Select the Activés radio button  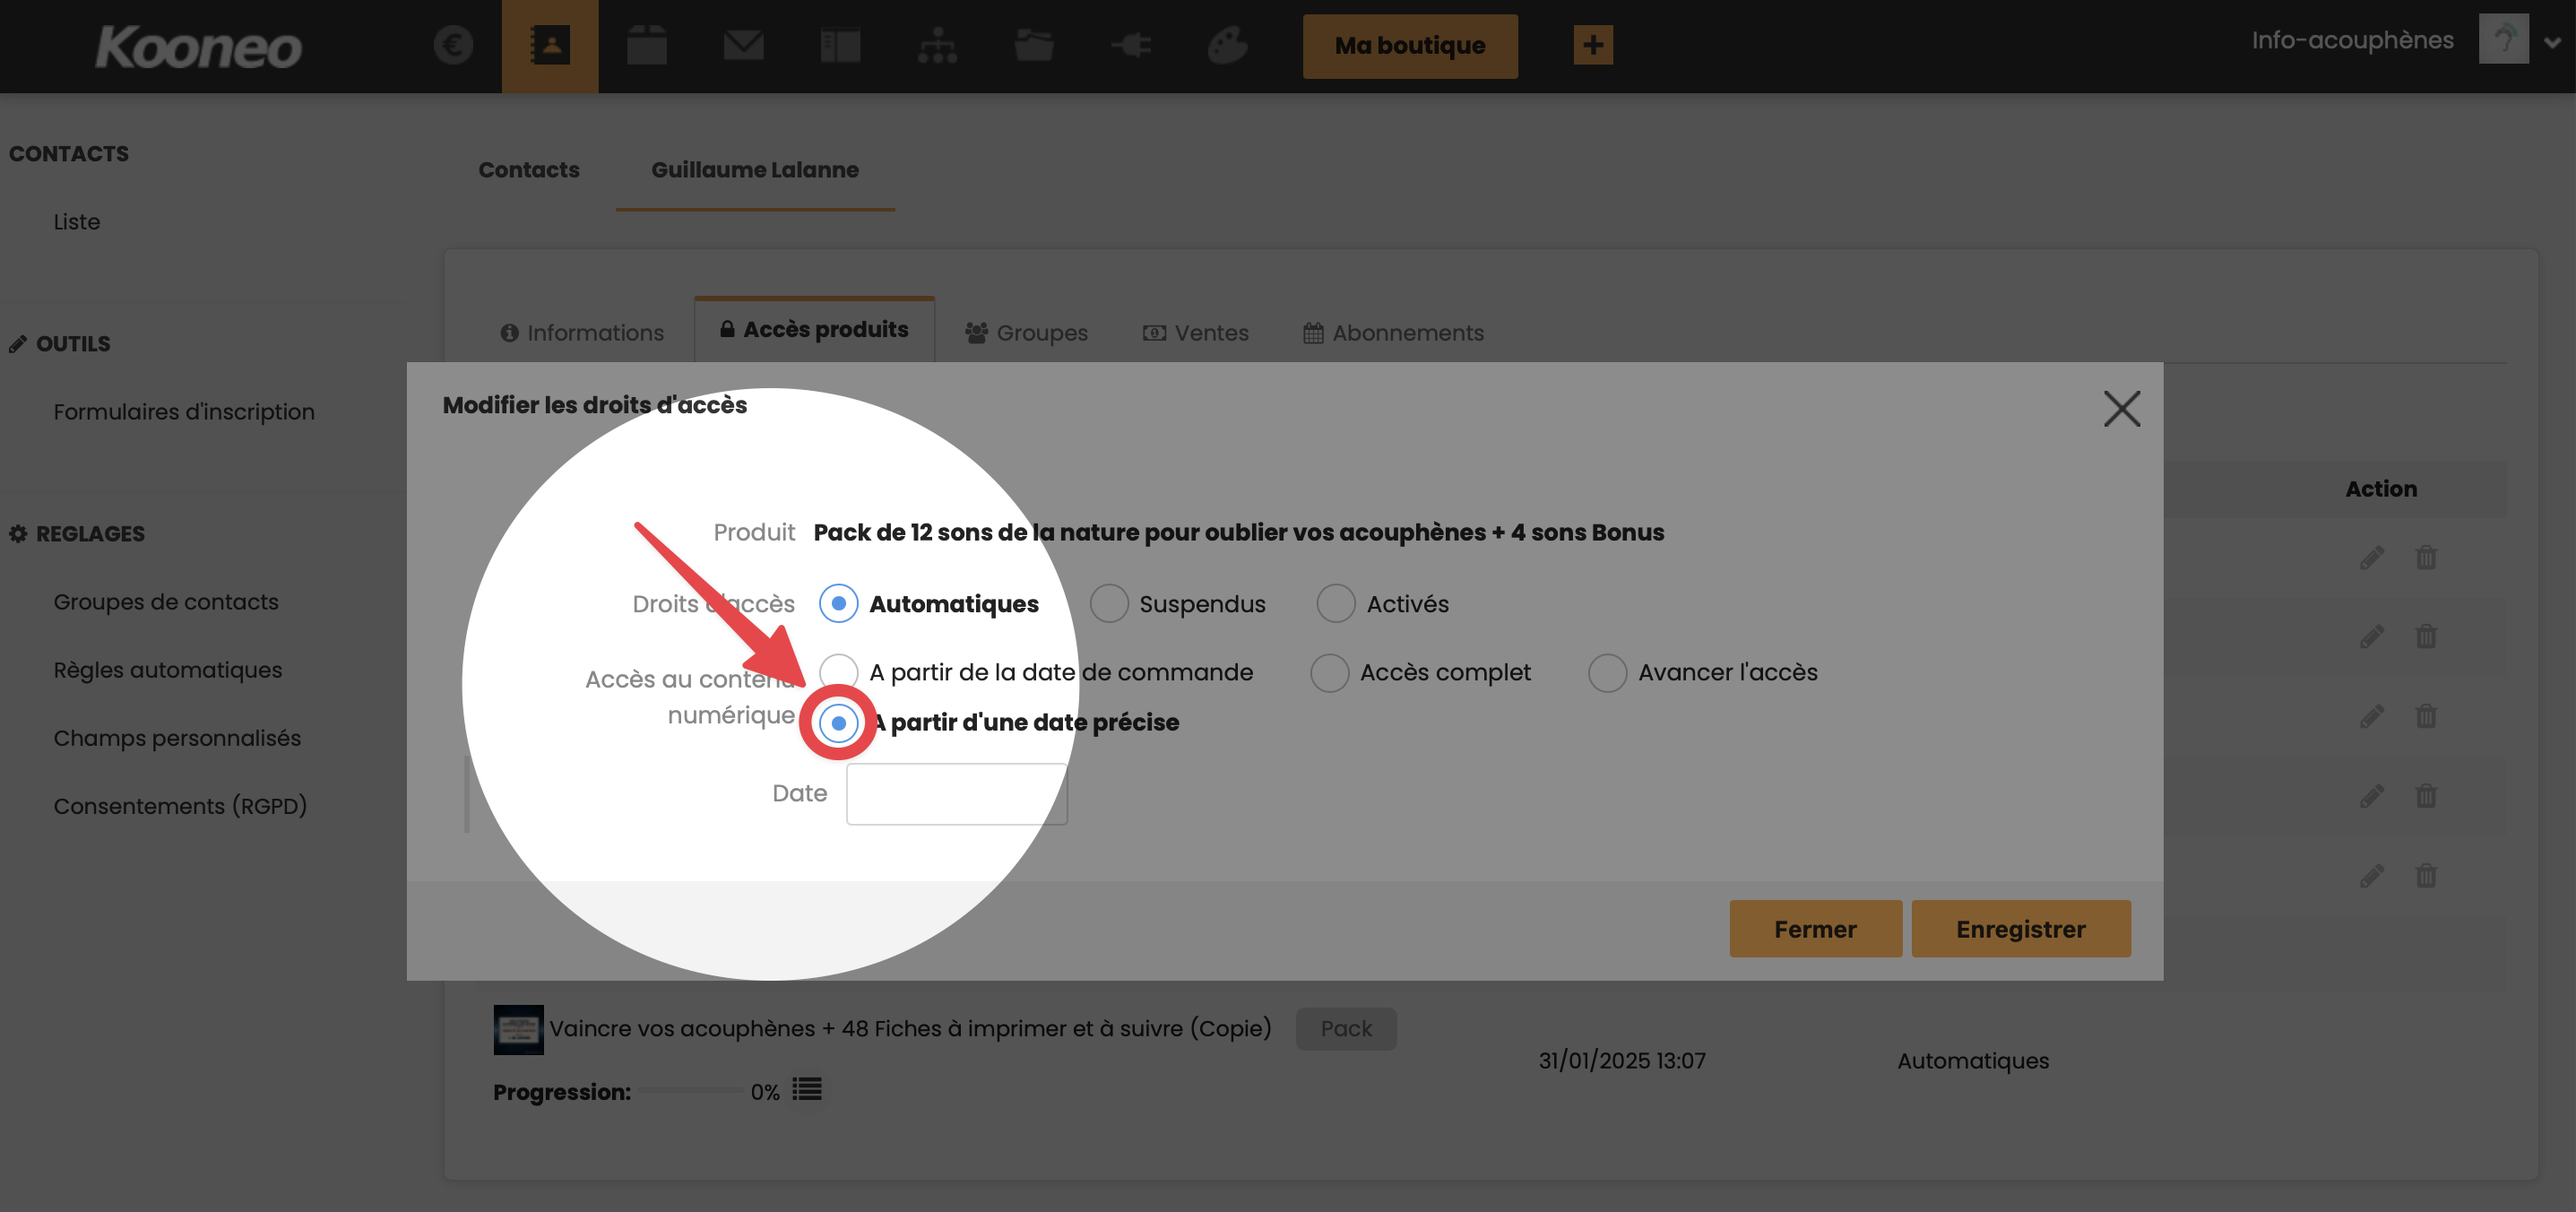1335,604
